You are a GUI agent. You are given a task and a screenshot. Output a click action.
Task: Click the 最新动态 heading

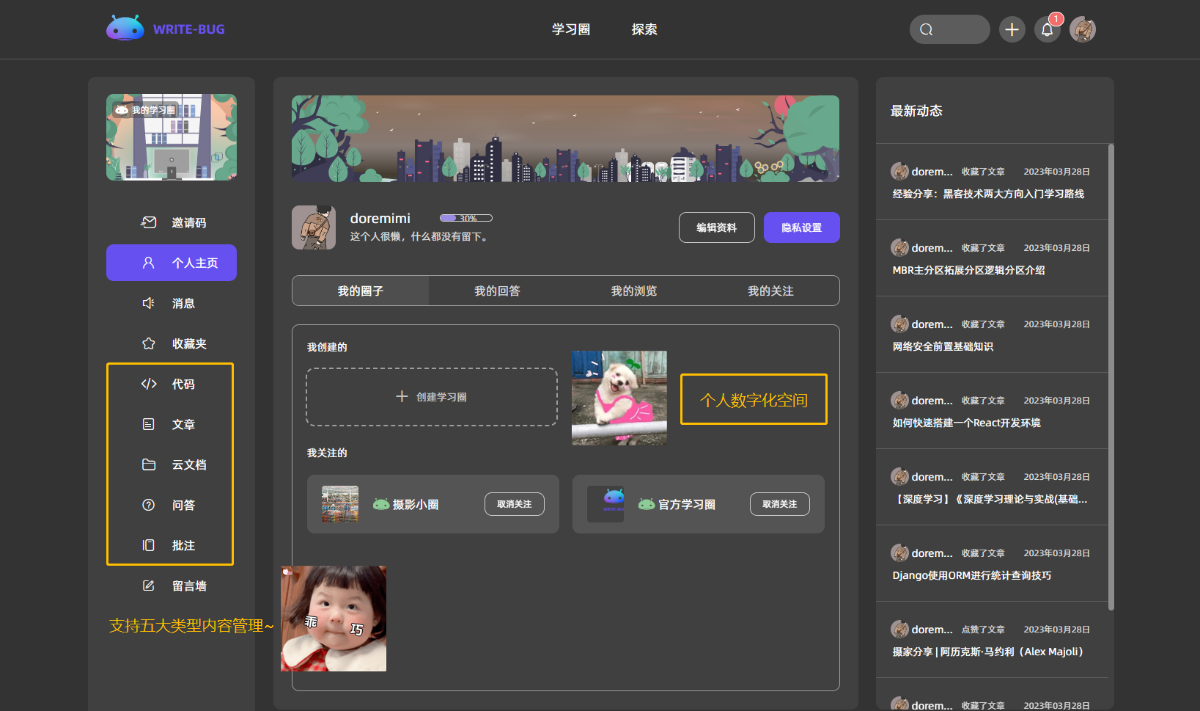916,111
